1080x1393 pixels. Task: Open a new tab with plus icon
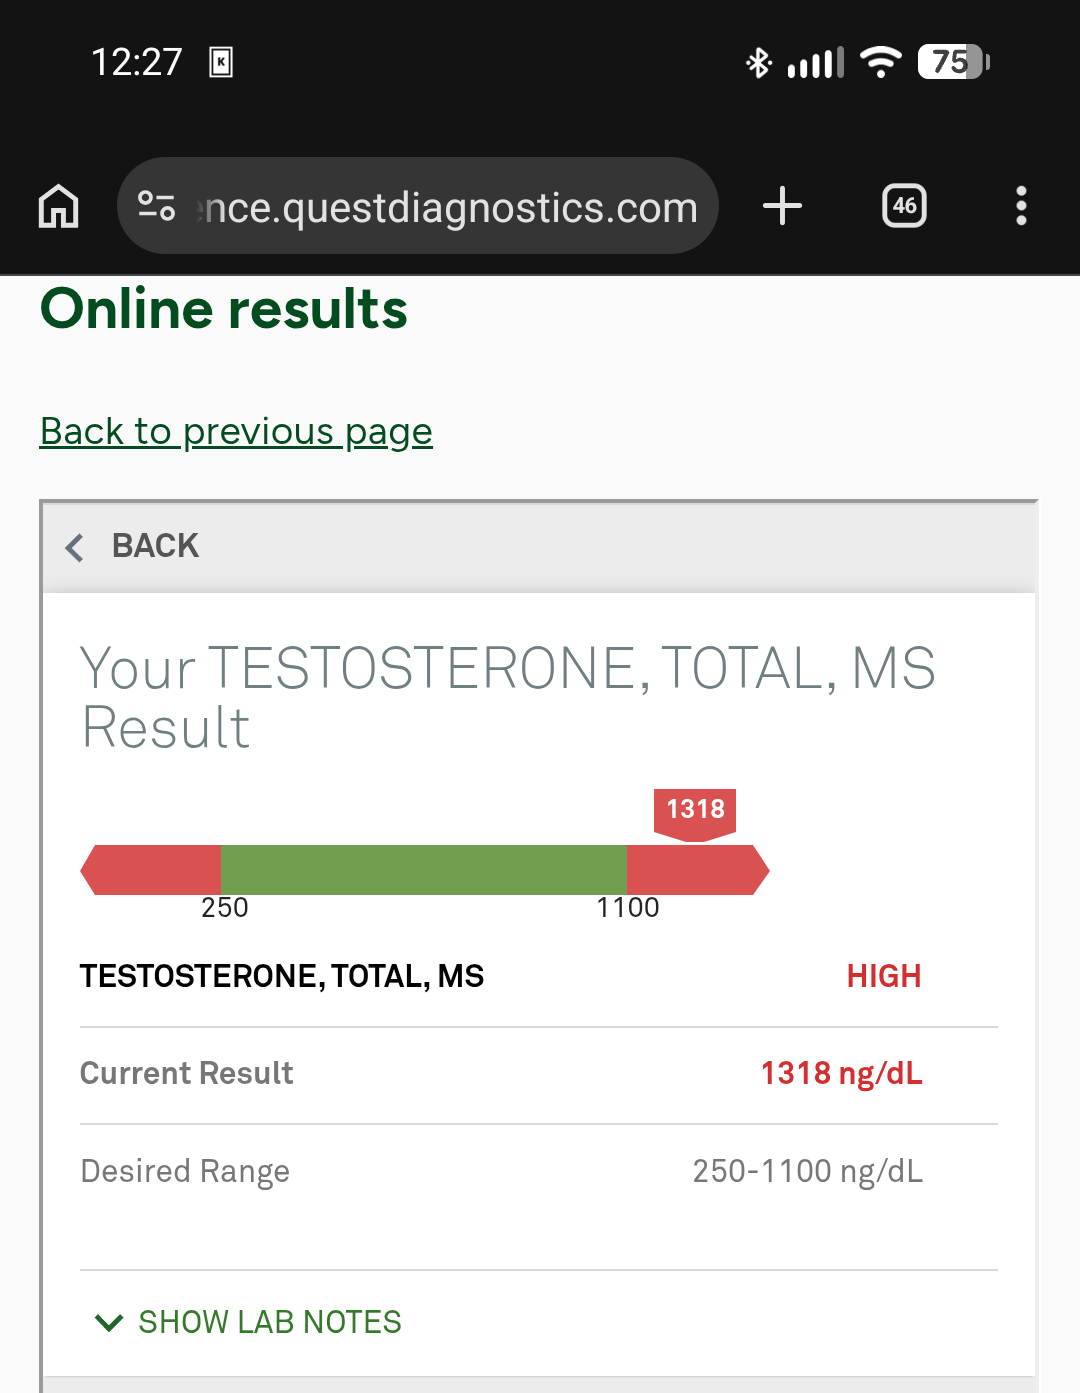[782, 206]
